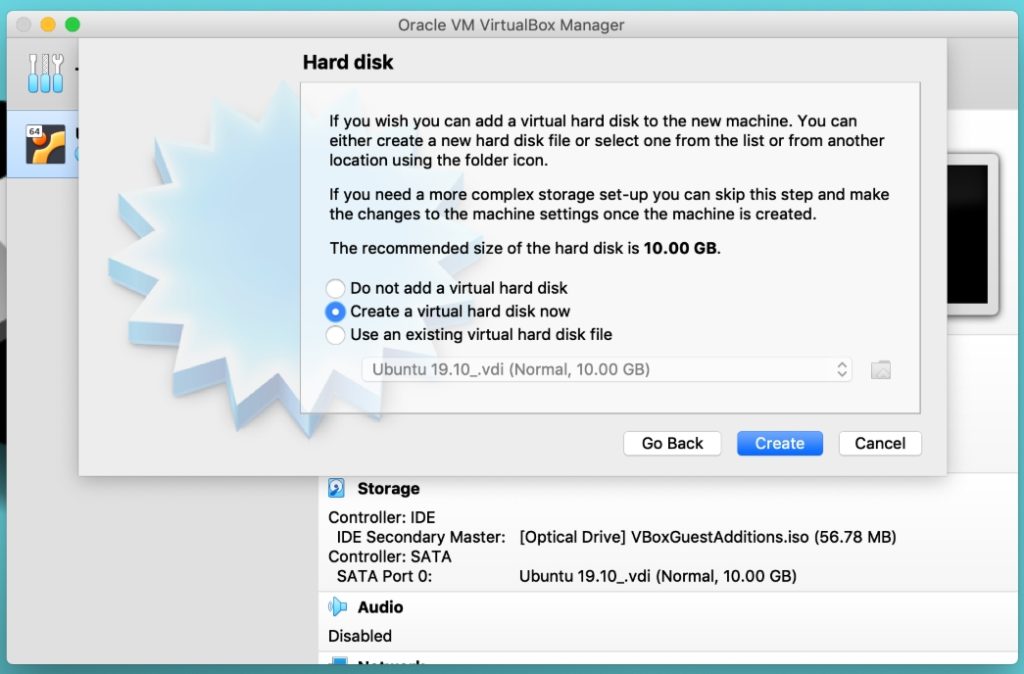
Task: Click the Storage section icon
Action: [336, 488]
